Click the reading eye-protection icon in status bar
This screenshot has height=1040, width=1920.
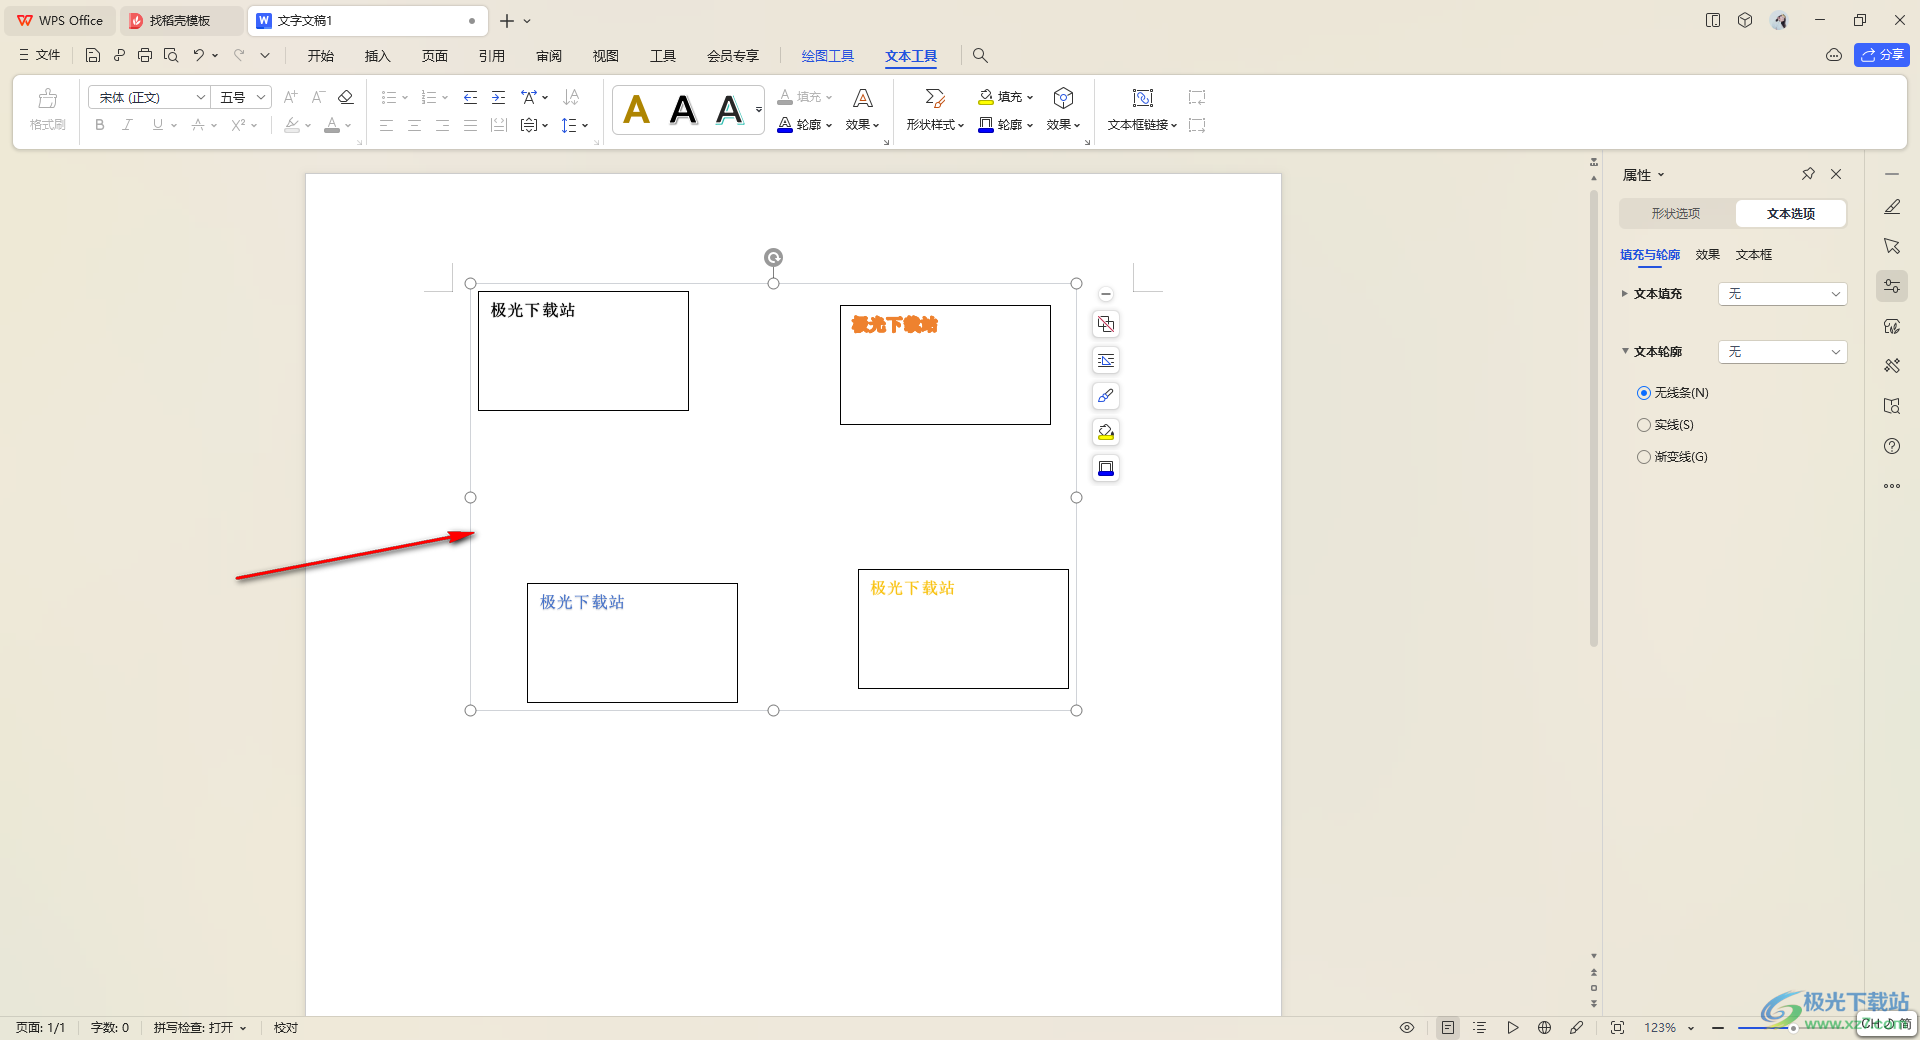point(1407,1027)
